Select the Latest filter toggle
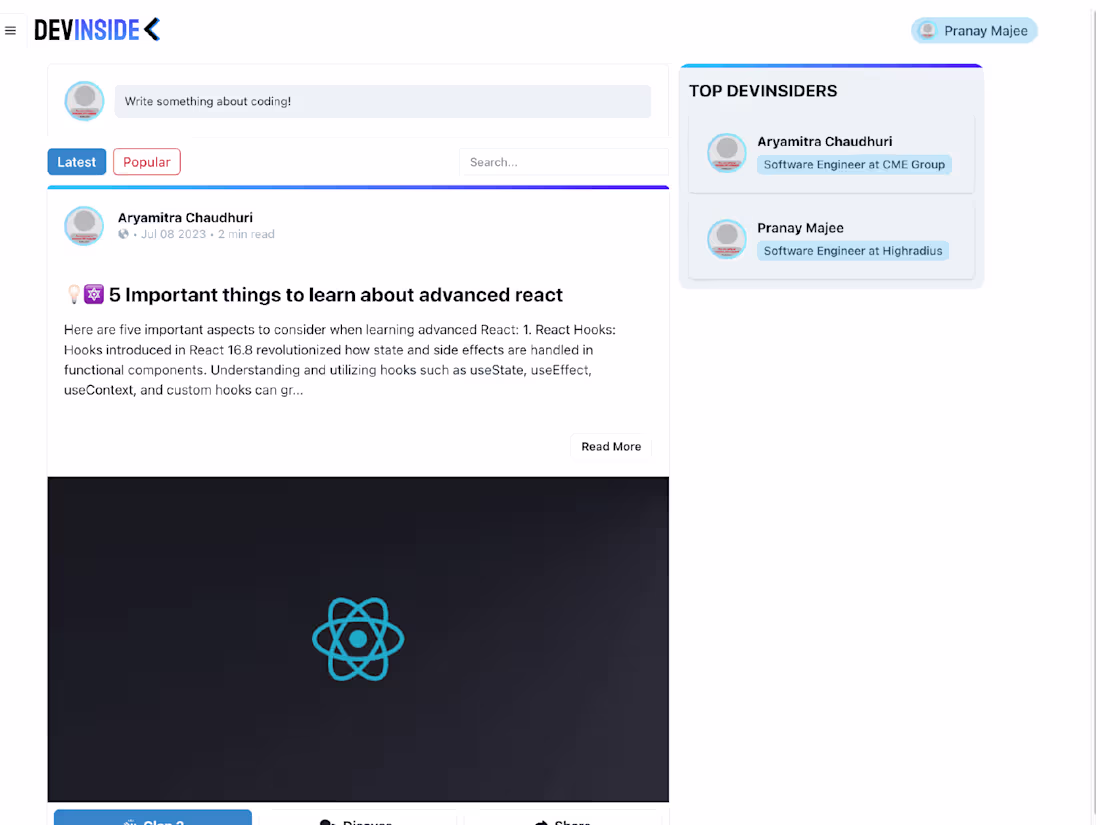This screenshot has width=1100, height=825. coord(76,161)
